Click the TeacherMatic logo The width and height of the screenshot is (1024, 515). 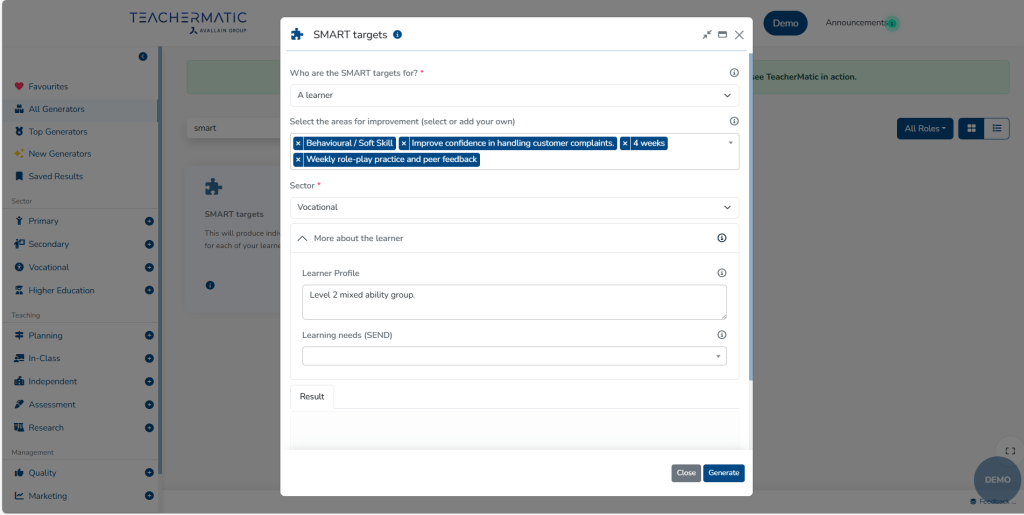point(188,22)
